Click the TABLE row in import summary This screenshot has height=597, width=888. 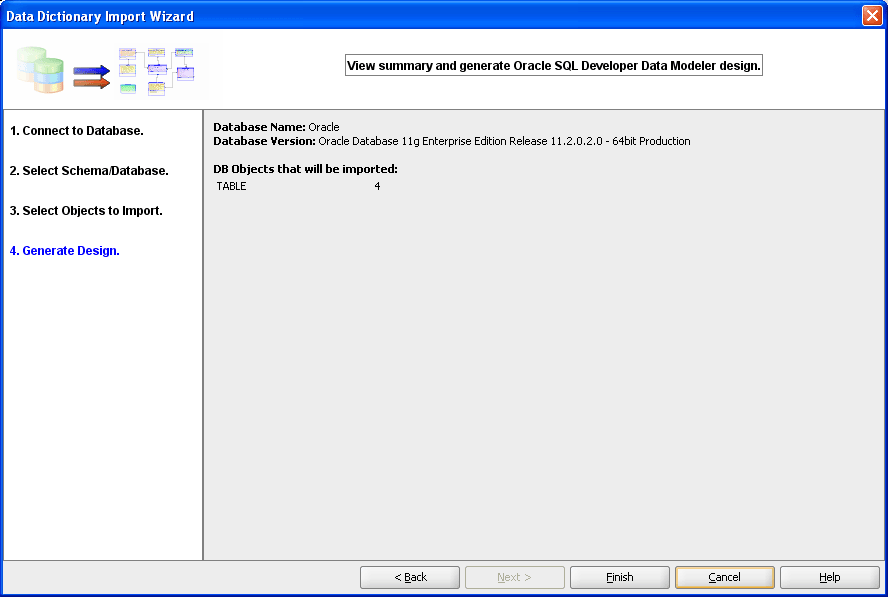pyautogui.click(x=298, y=186)
